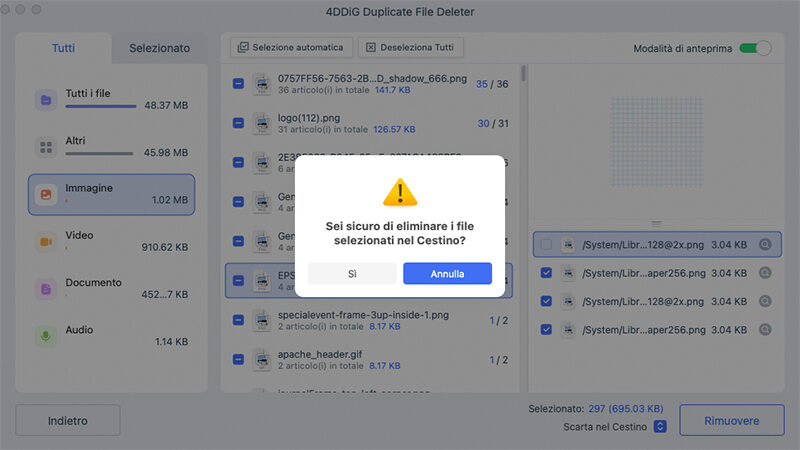Click Selezione automatica button
Image resolution: width=800 pixels, height=450 pixels.
[x=291, y=47]
